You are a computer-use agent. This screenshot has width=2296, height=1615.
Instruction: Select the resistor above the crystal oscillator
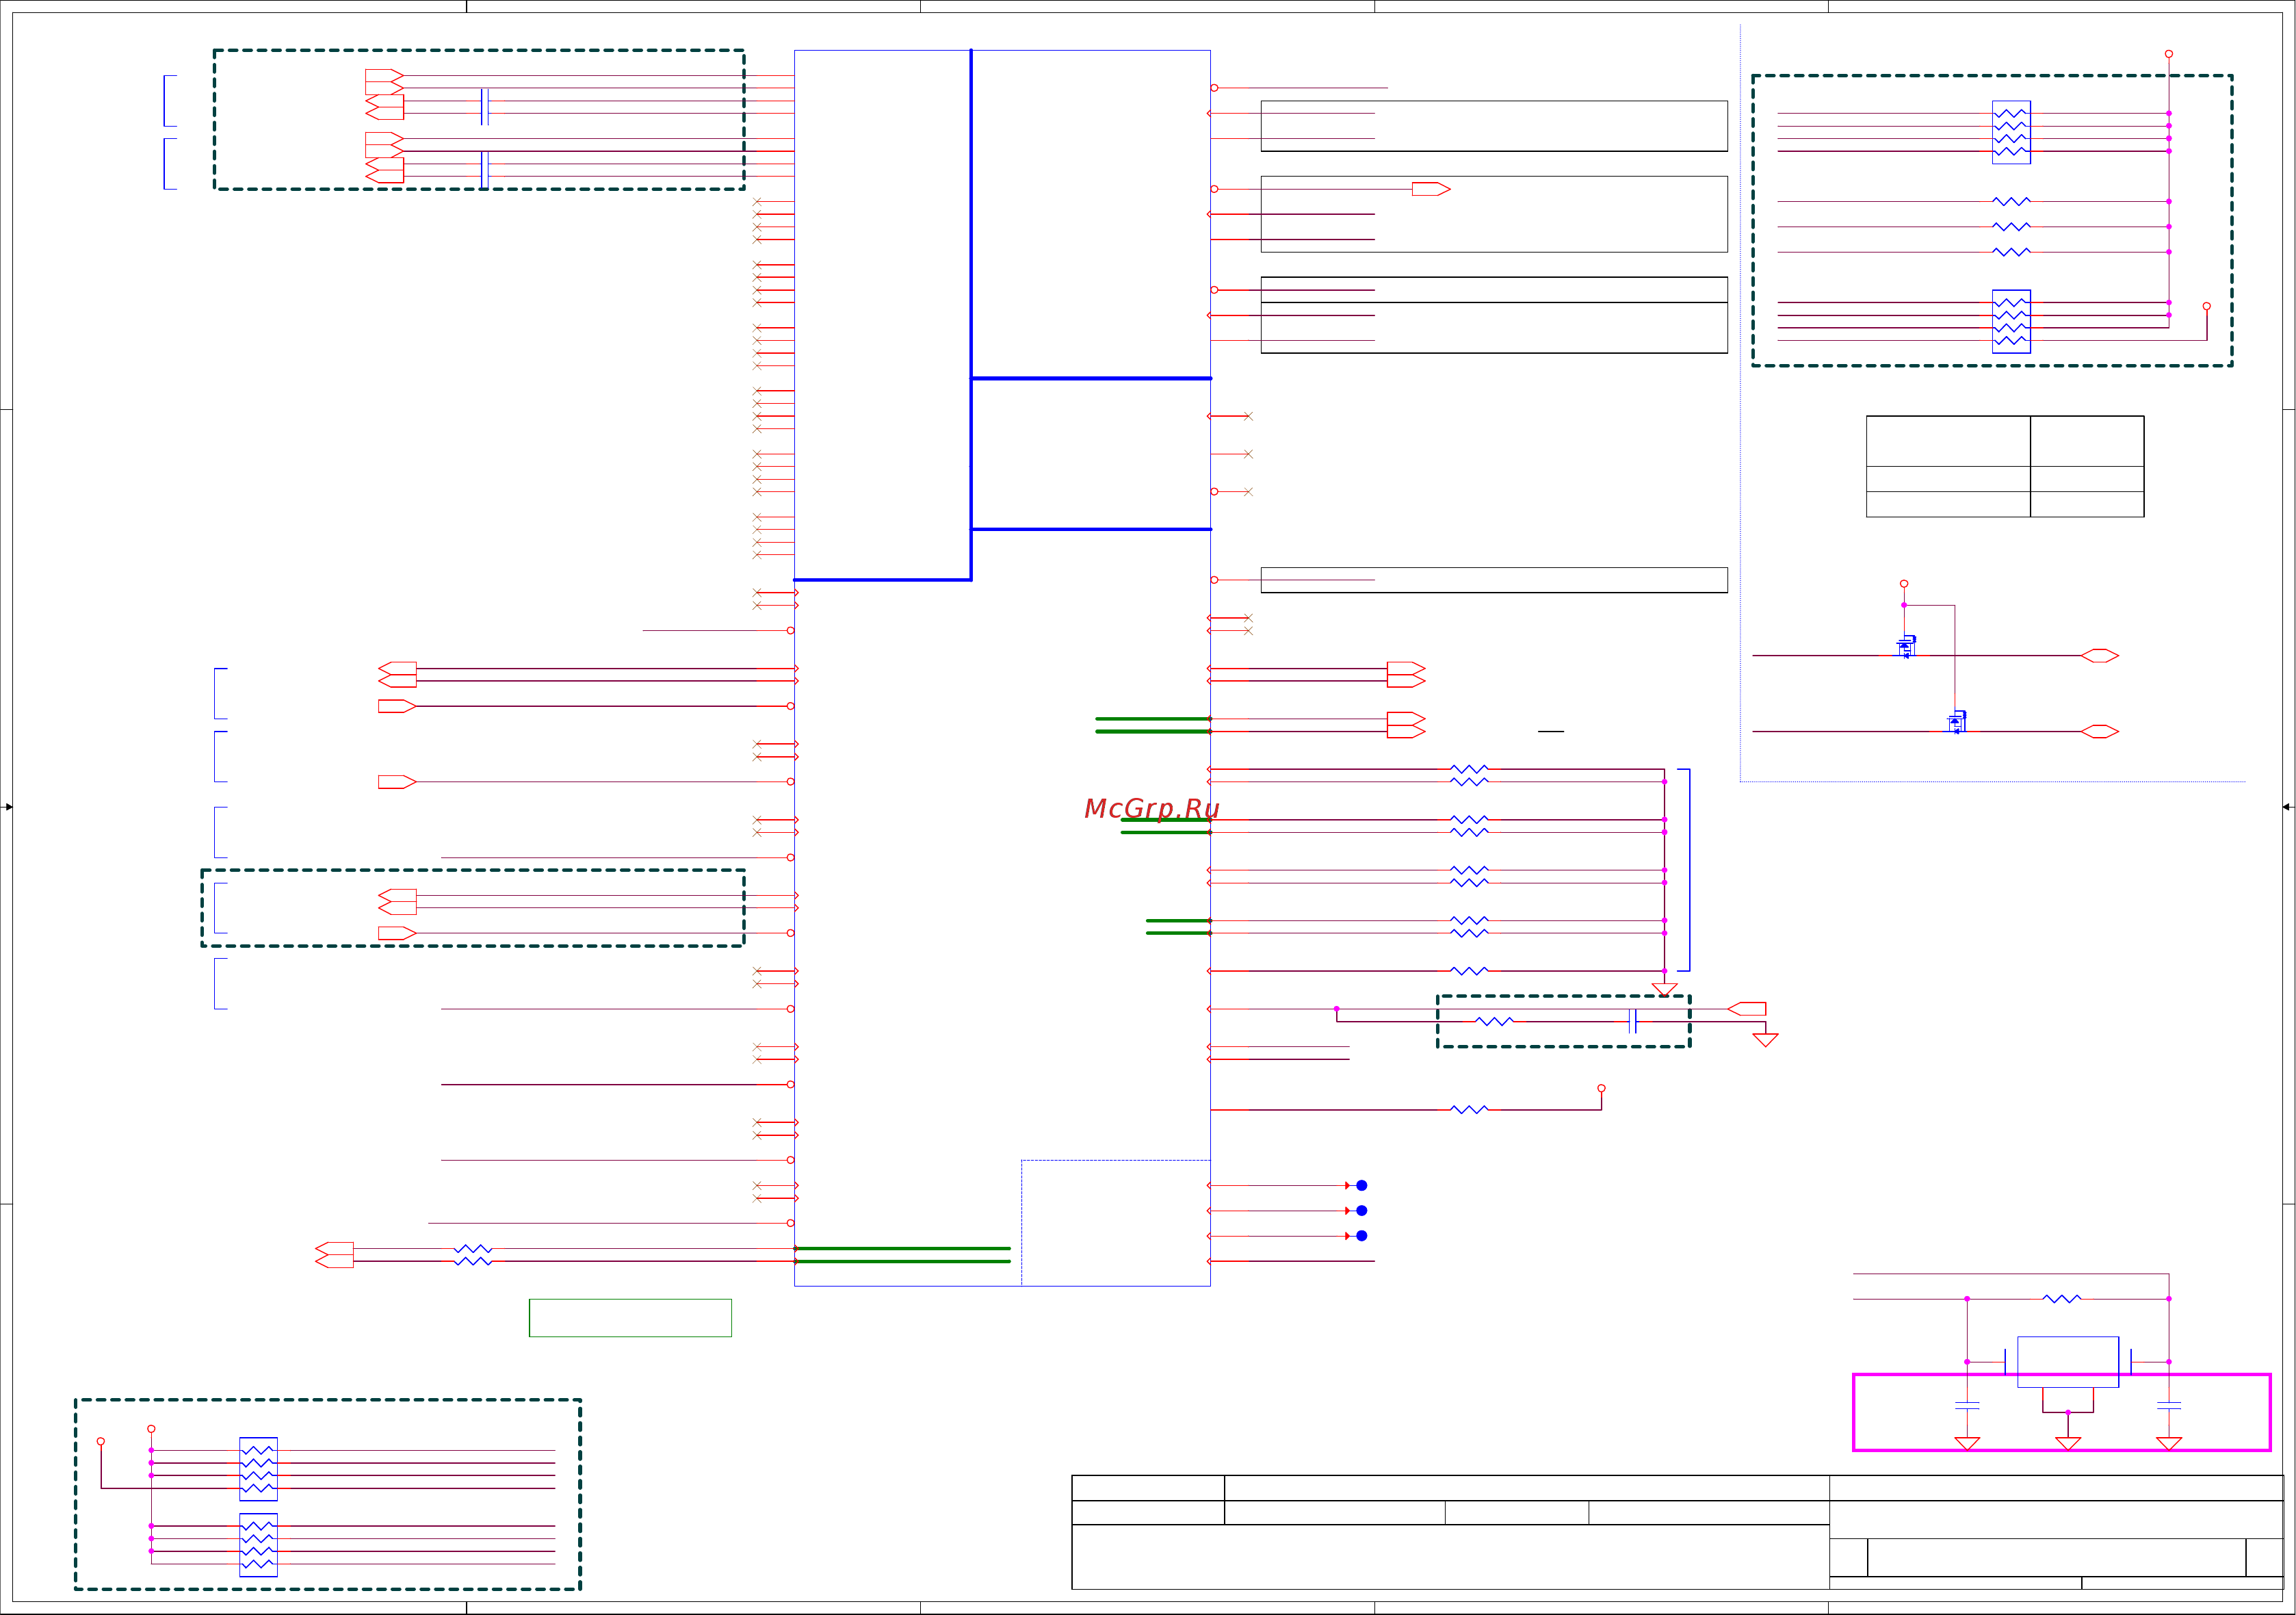click(x=2062, y=1299)
